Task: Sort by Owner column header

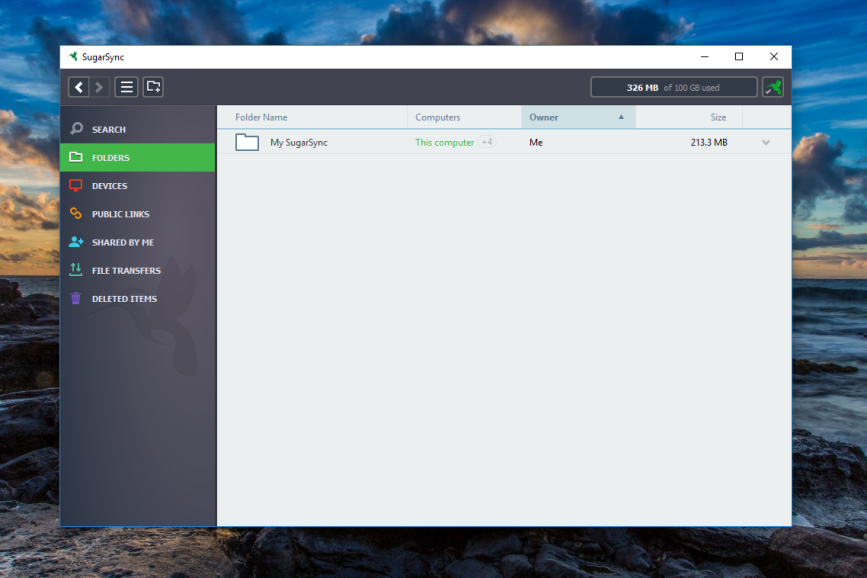Action: pos(578,117)
